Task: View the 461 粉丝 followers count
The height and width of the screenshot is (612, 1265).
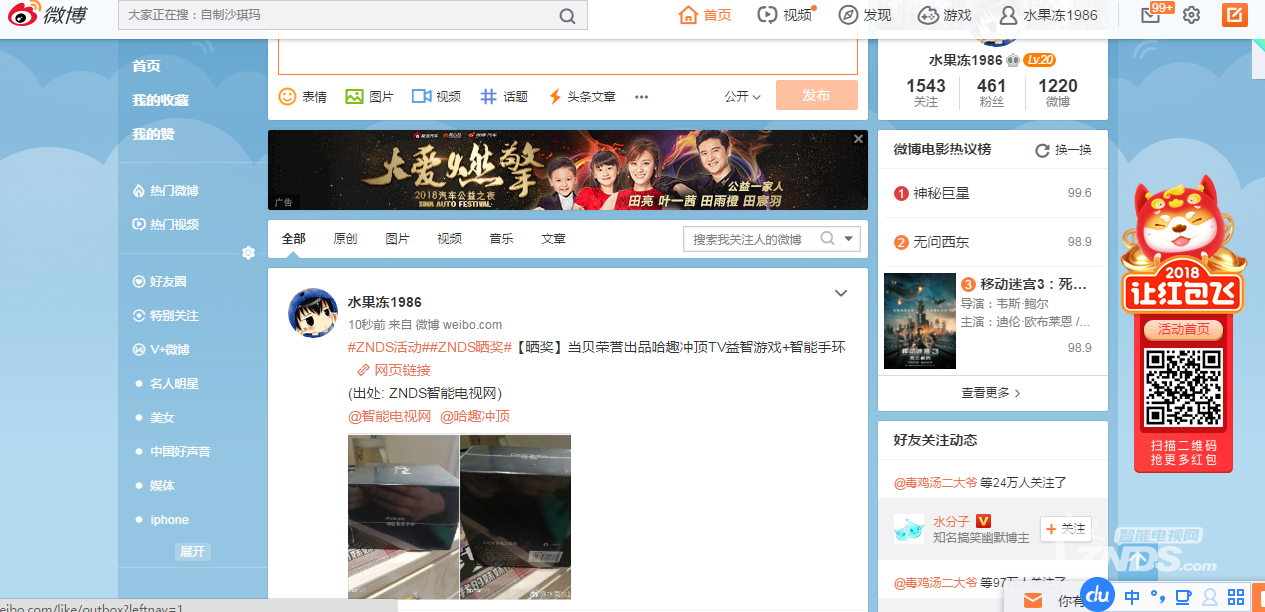Action: [x=992, y=92]
